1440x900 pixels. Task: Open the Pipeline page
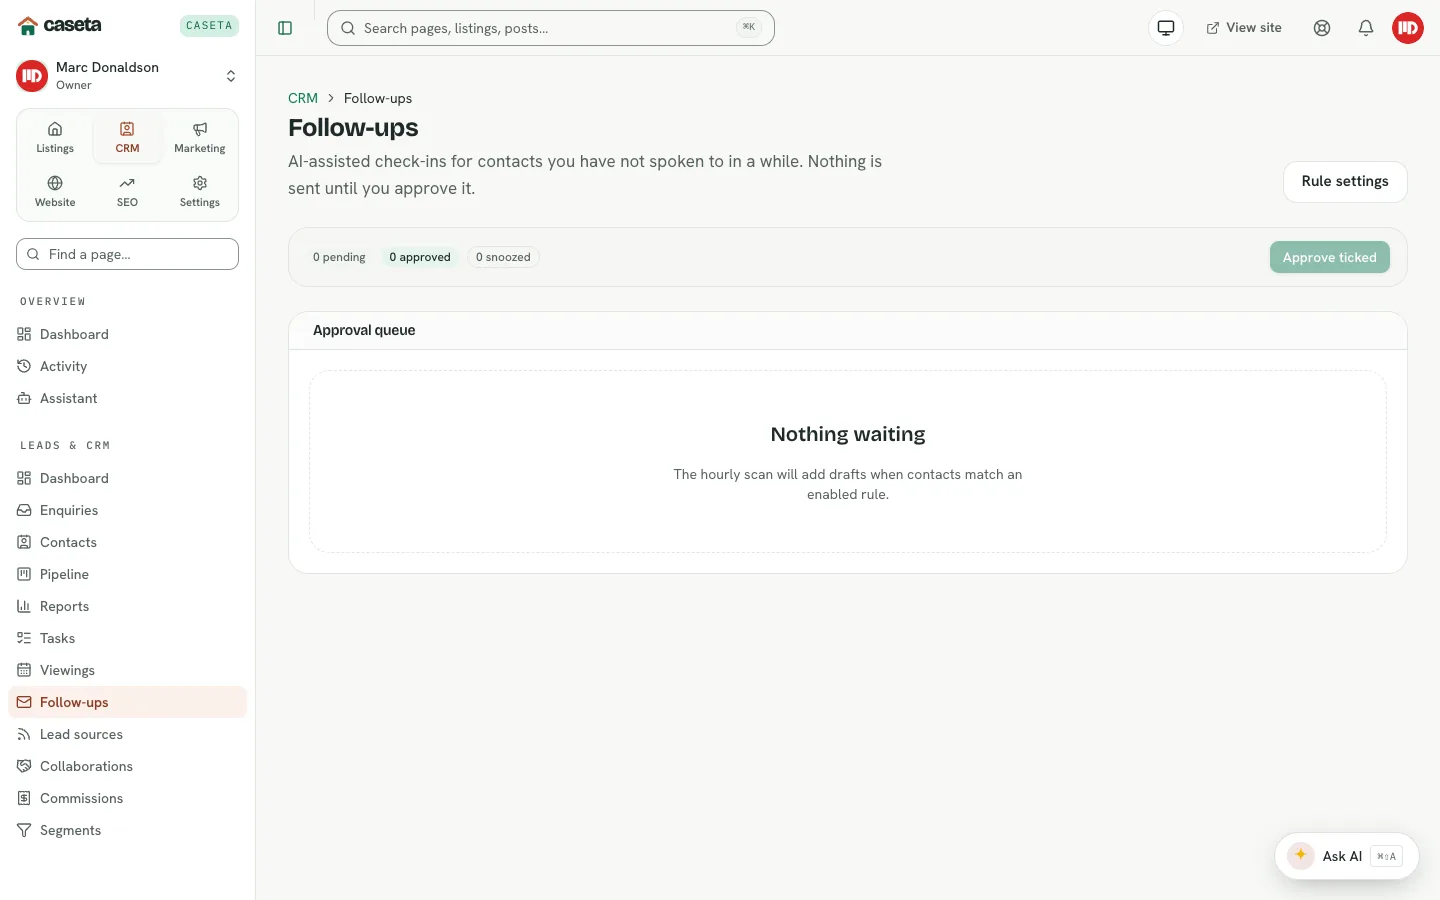[x=127, y=574]
